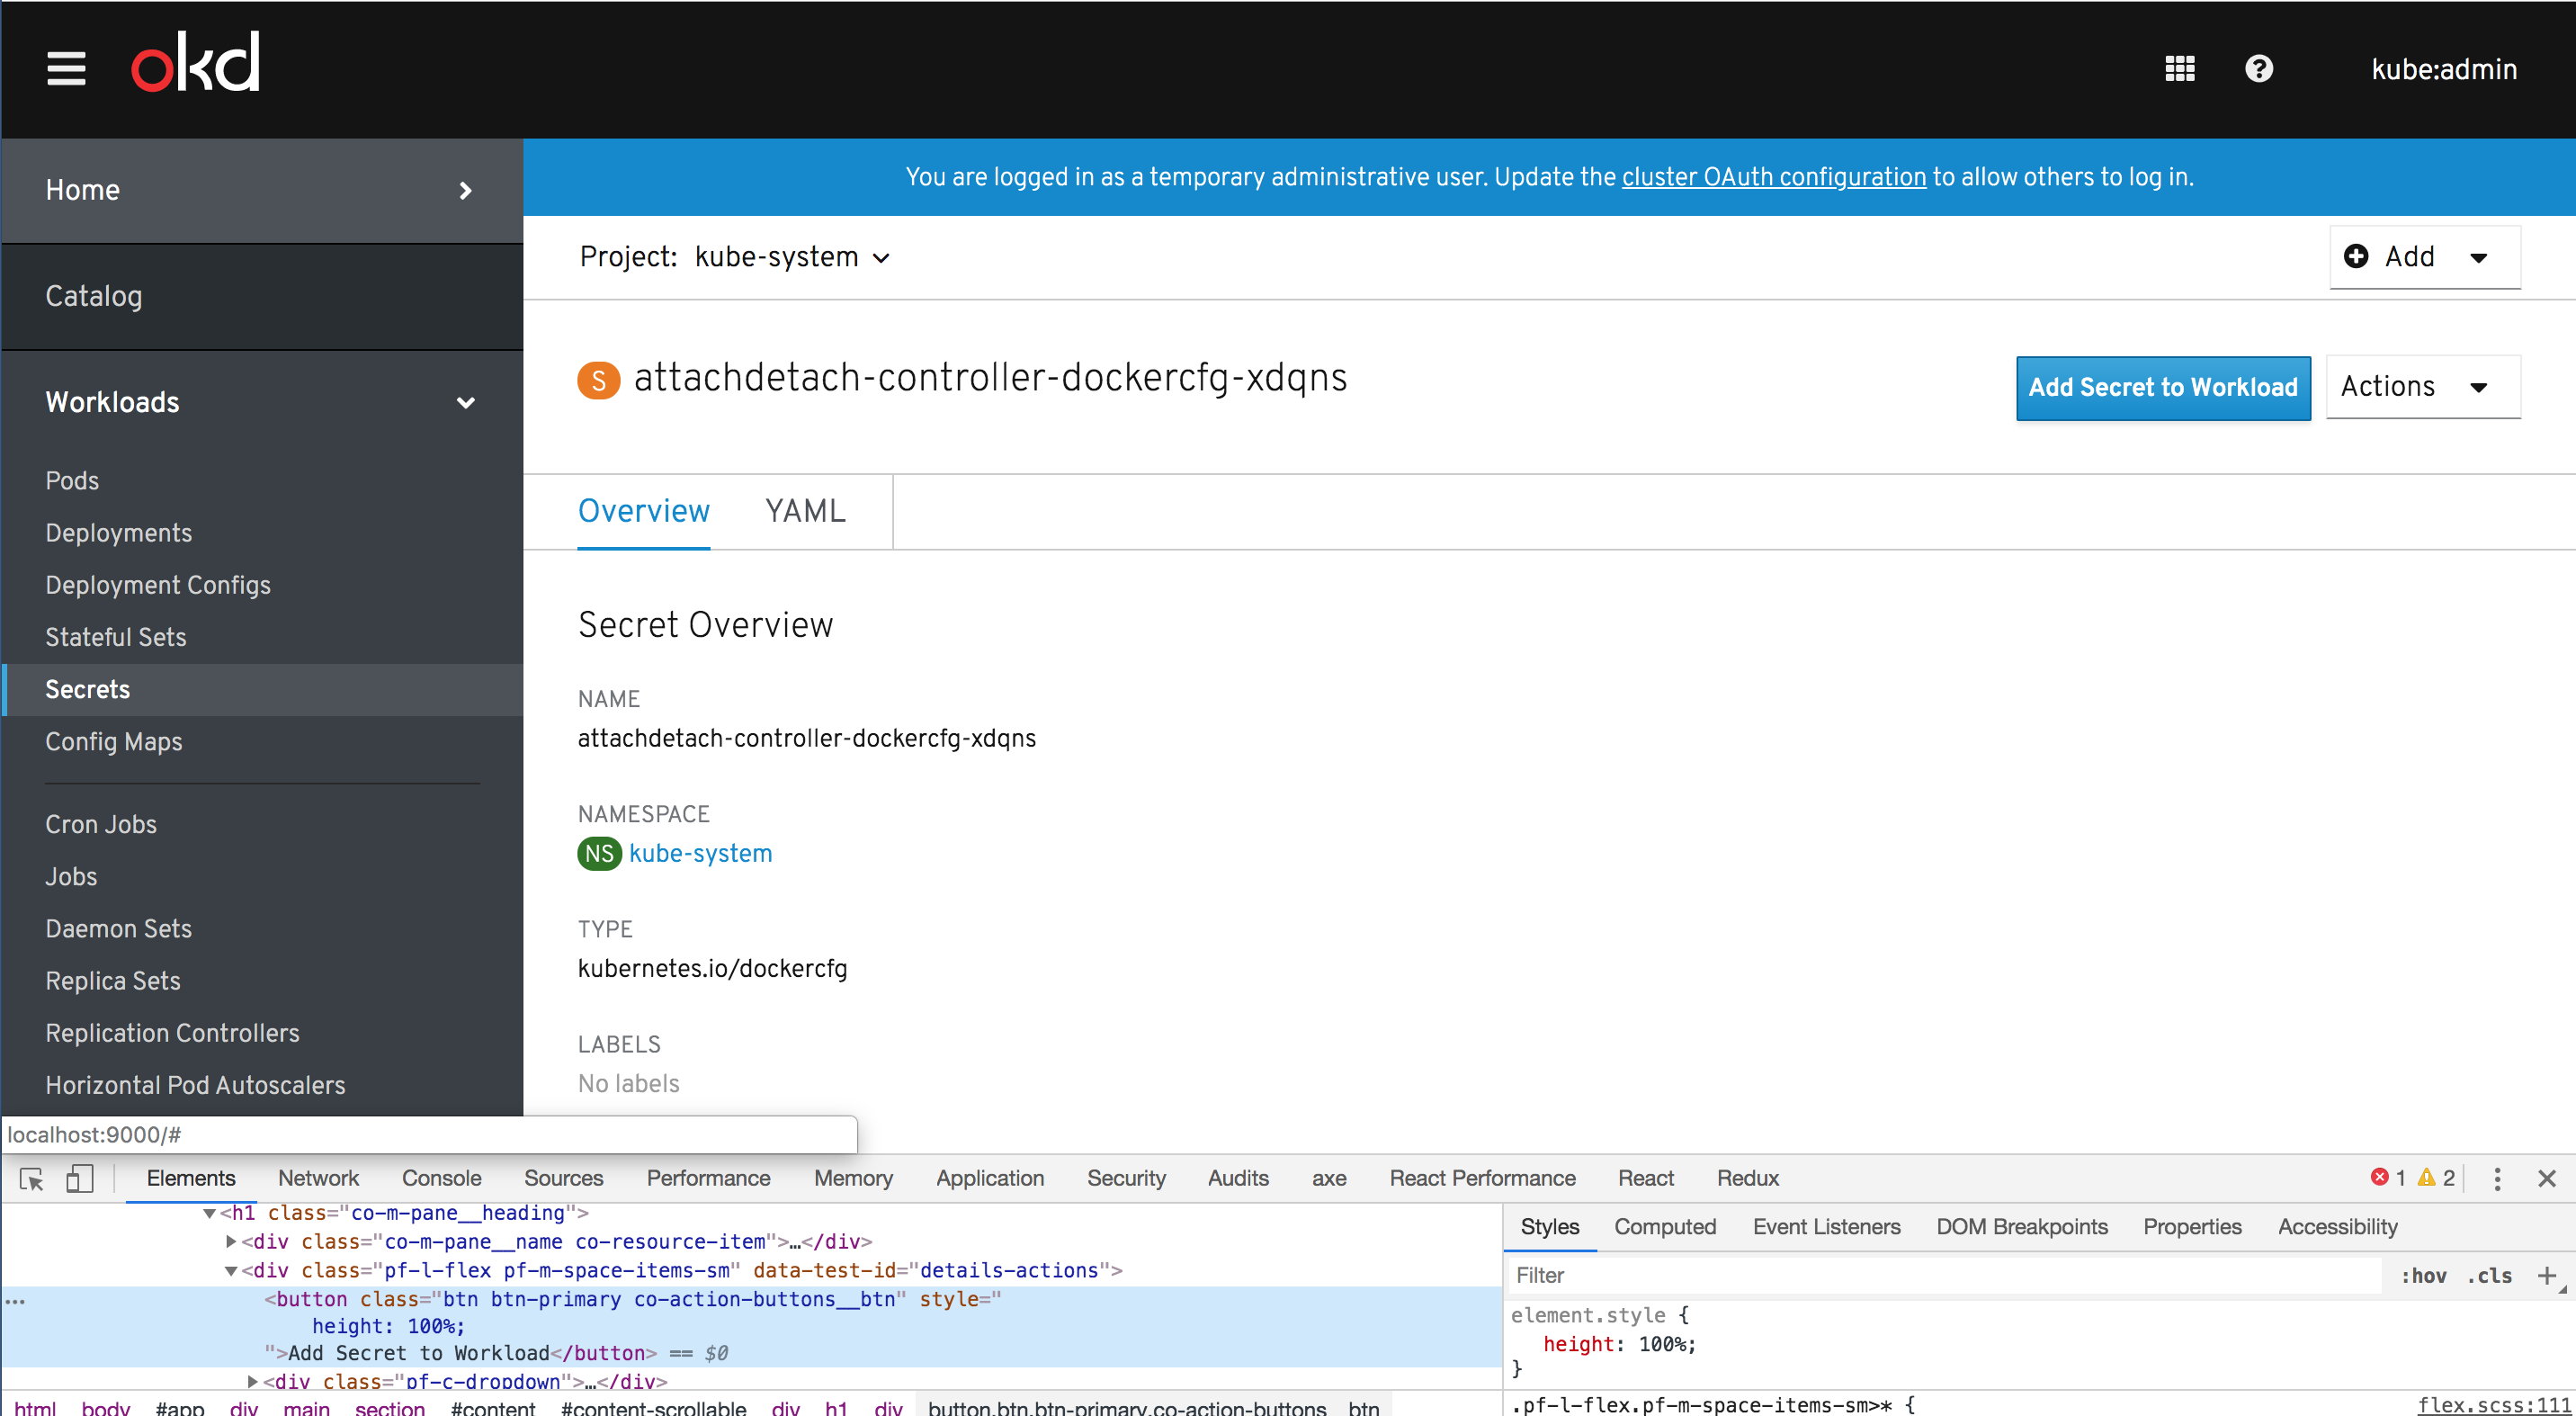Image resolution: width=2576 pixels, height=1416 pixels.
Task: Click the hamburger navigation menu icon
Action: (x=66, y=69)
